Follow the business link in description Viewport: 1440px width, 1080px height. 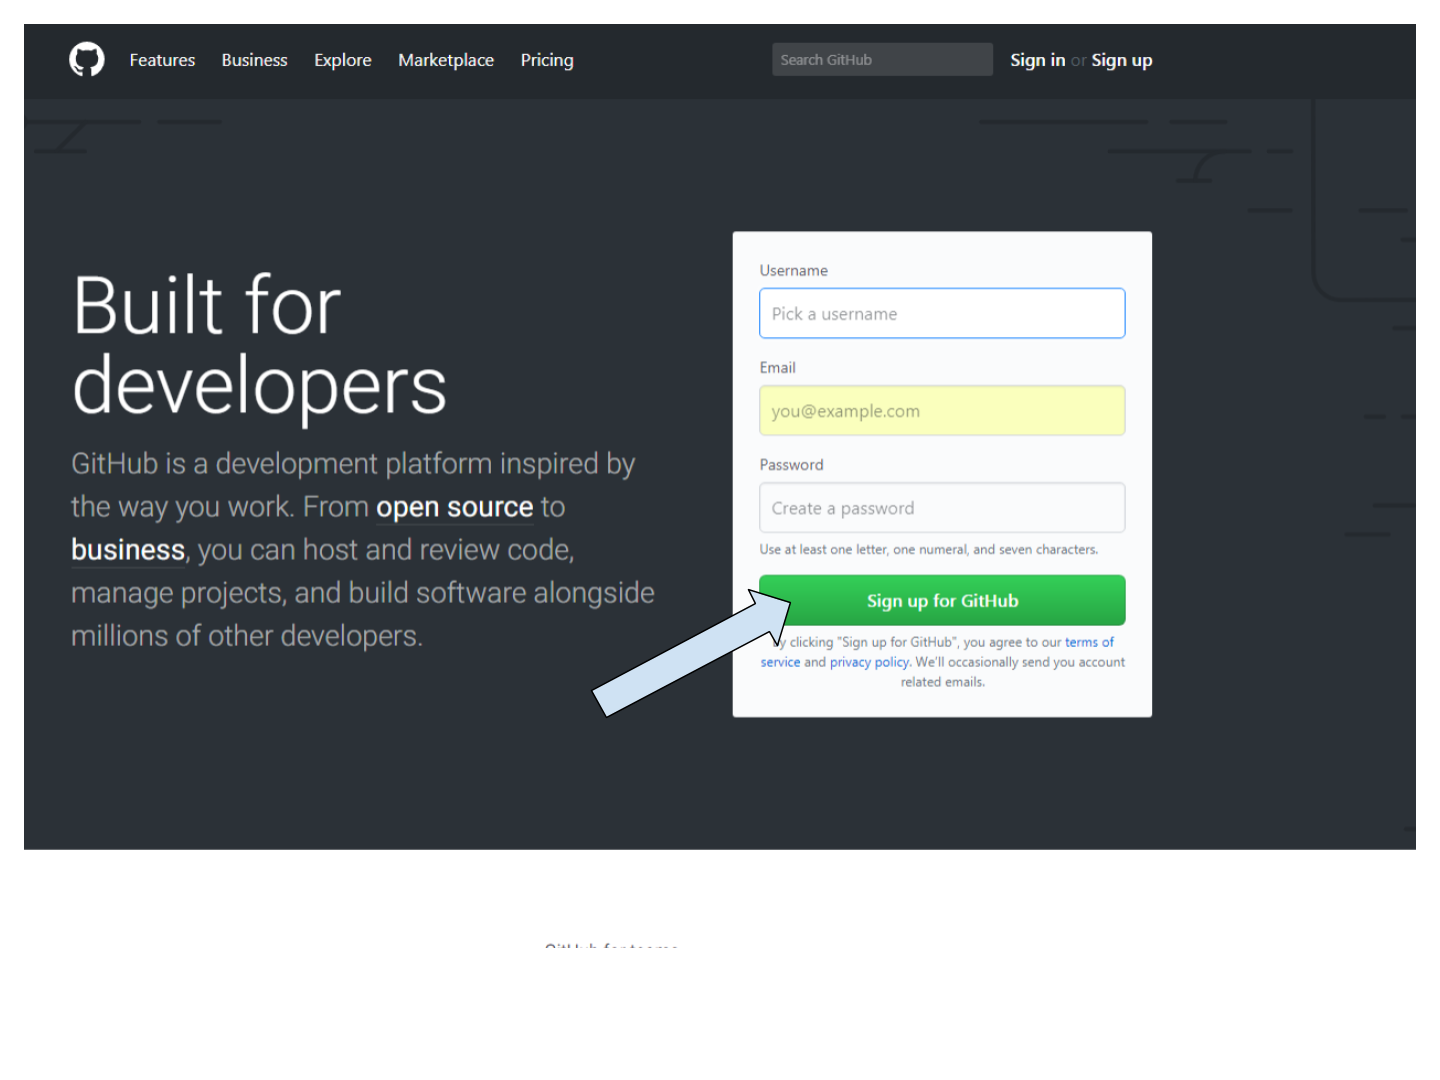tap(128, 550)
